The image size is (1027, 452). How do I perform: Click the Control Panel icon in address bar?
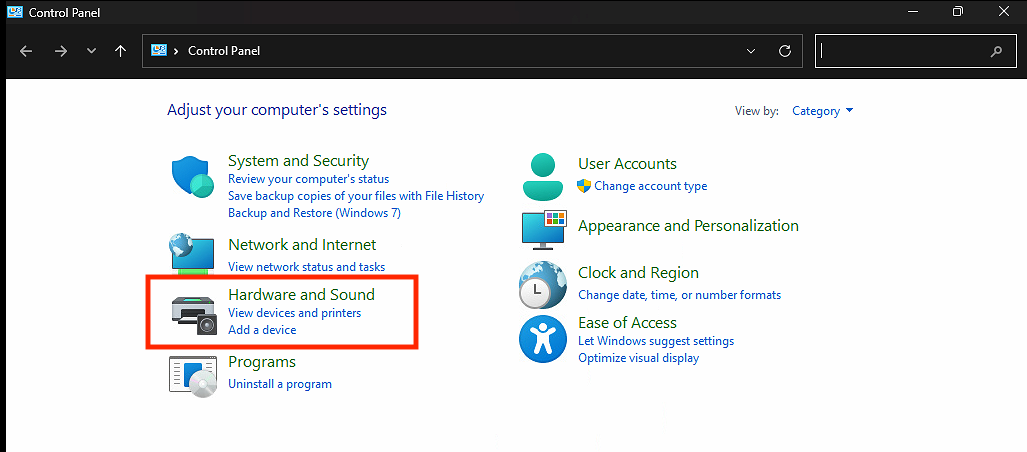click(x=159, y=50)
